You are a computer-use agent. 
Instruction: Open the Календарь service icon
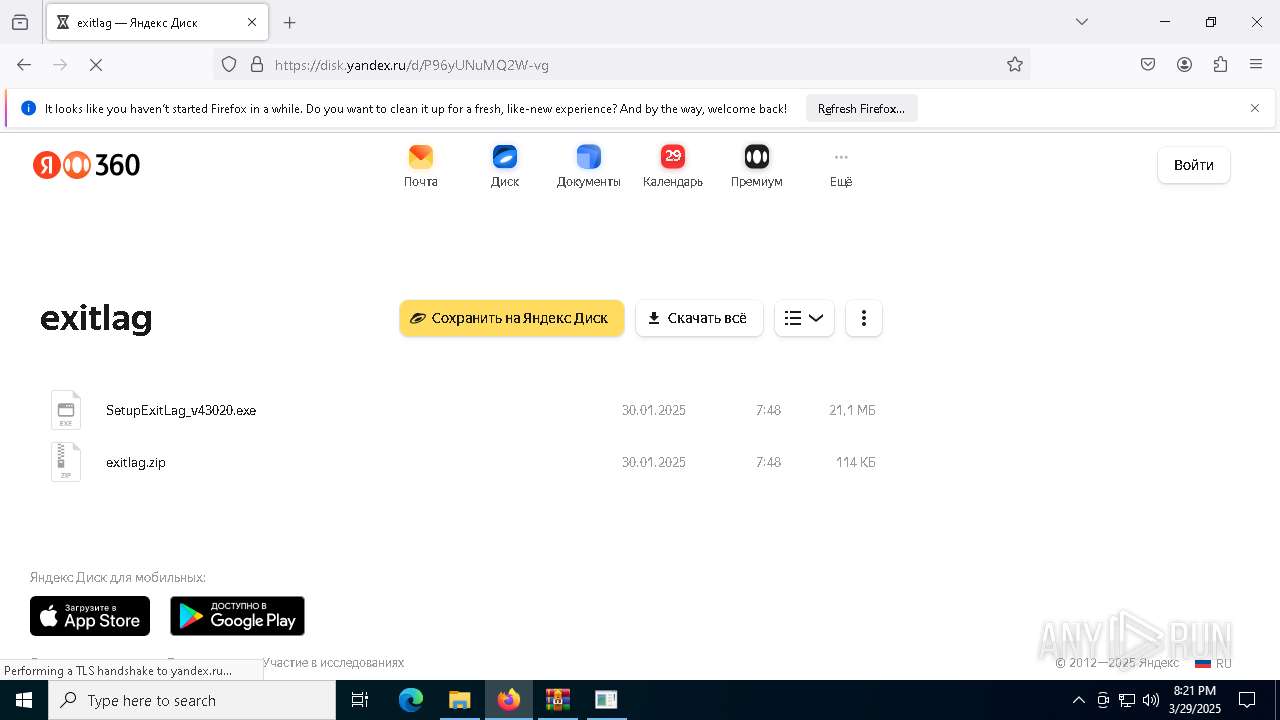[x=673, y=166]
